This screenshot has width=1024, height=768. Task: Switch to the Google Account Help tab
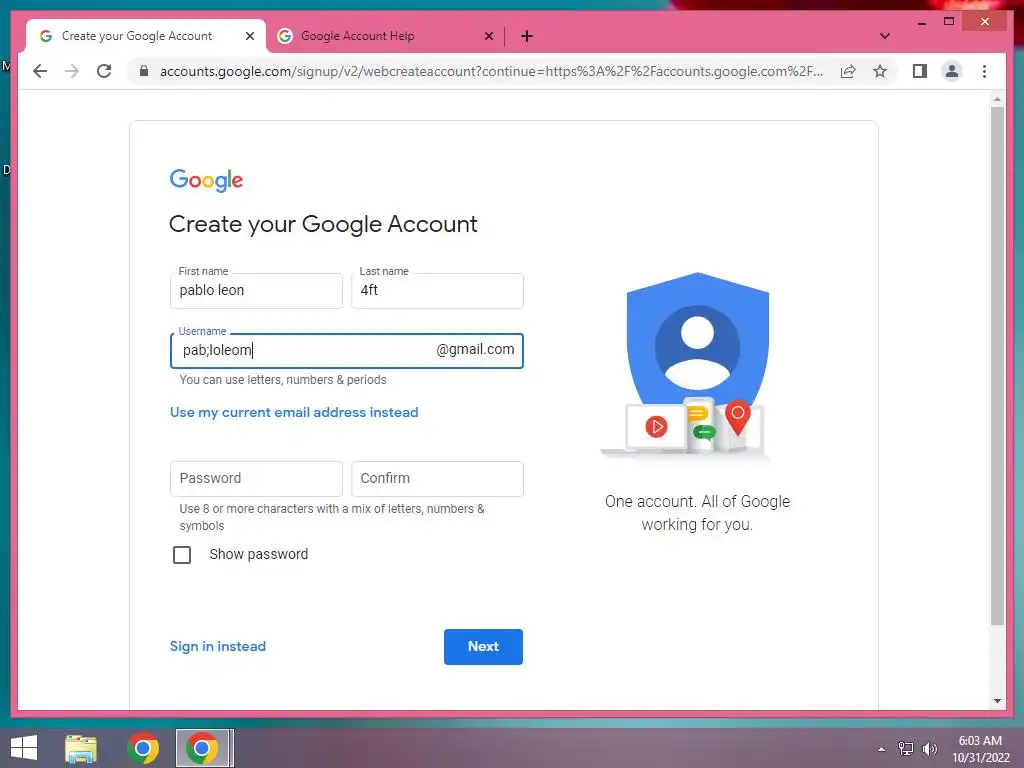(385, 36)
